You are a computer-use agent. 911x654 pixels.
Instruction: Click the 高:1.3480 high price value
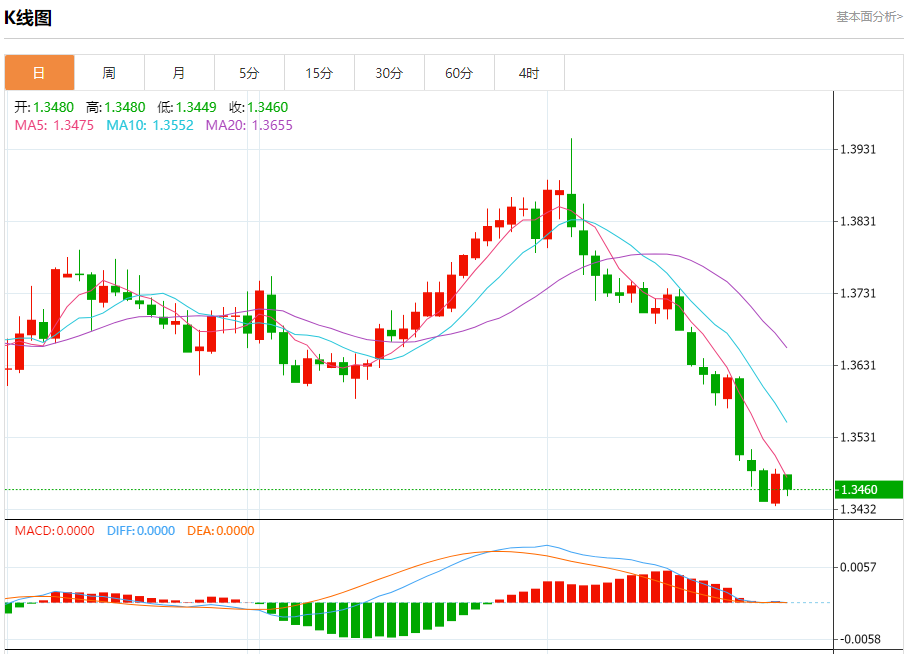(116, 107)
